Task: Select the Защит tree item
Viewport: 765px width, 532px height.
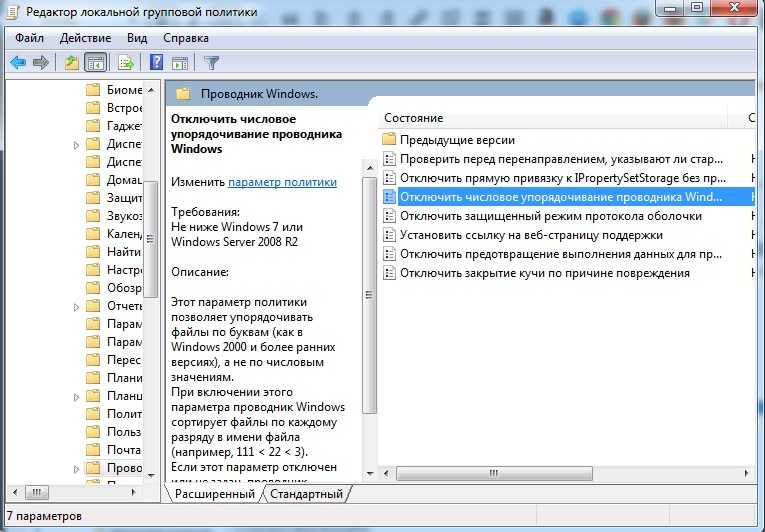Action: coord(124,198)
